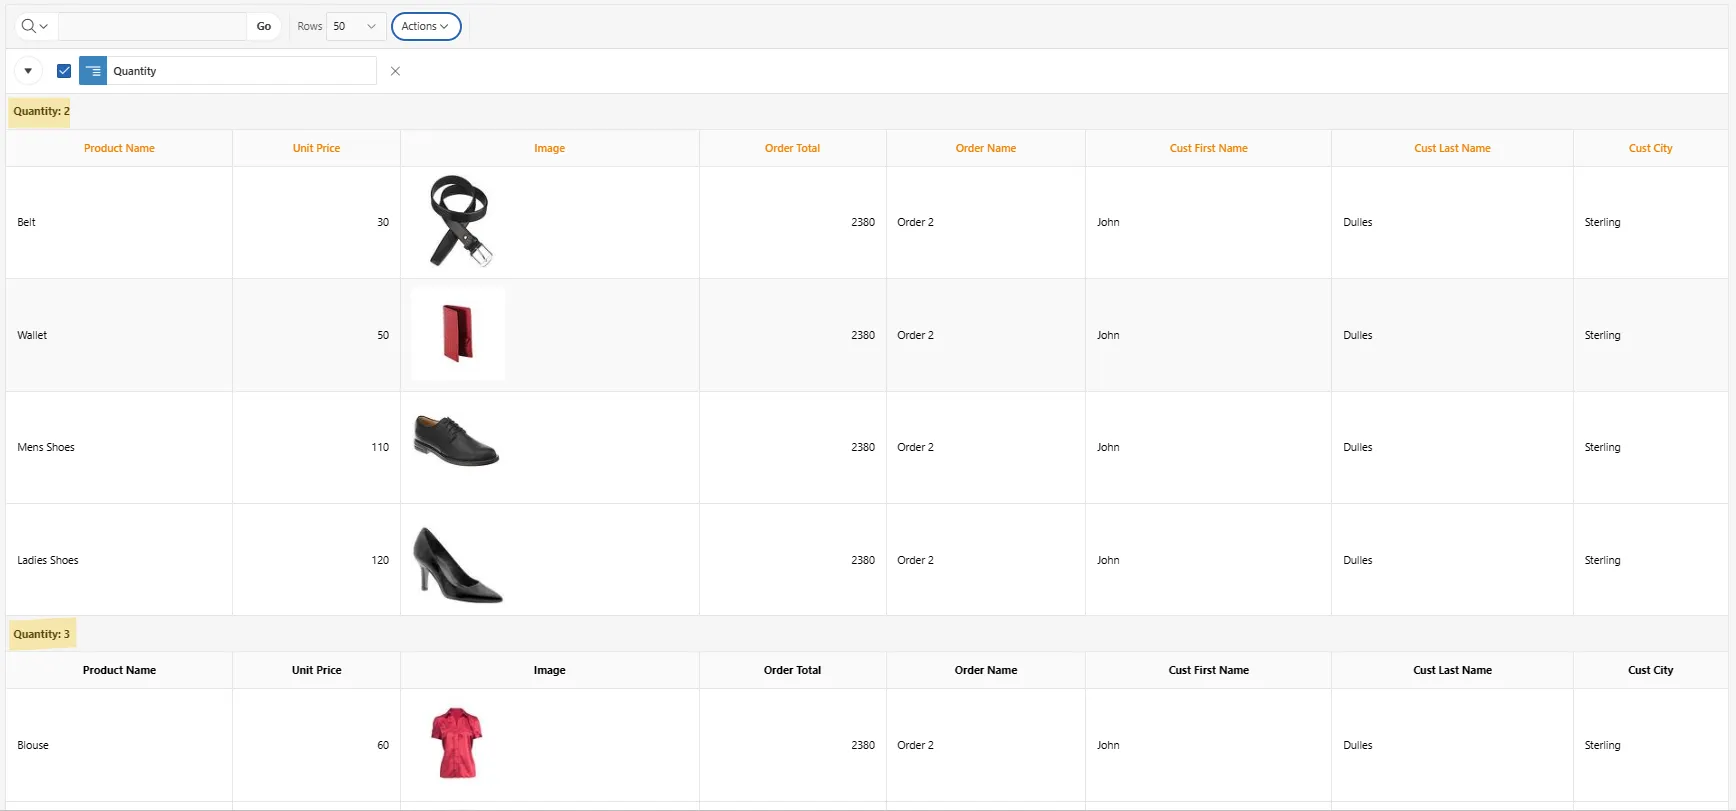Click the control break icon beside Quantity
This screenshot has width=1736, height=811.
pos(93,71)
